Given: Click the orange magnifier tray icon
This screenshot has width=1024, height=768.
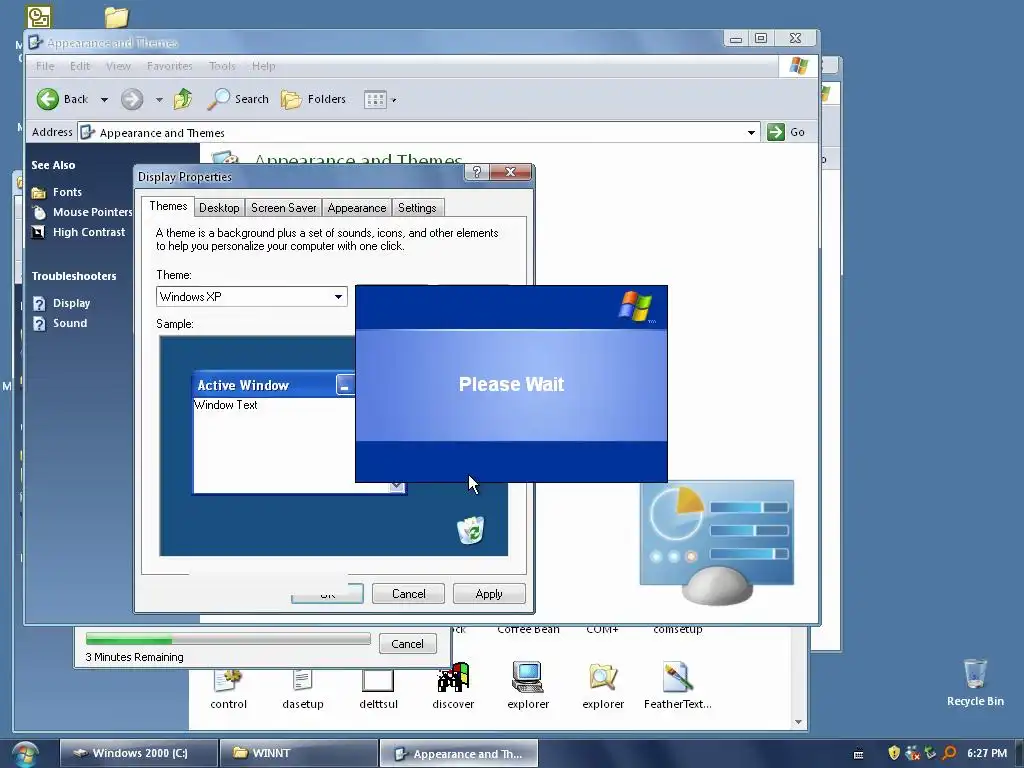Looking at the screenshot, I should (950, 753).
